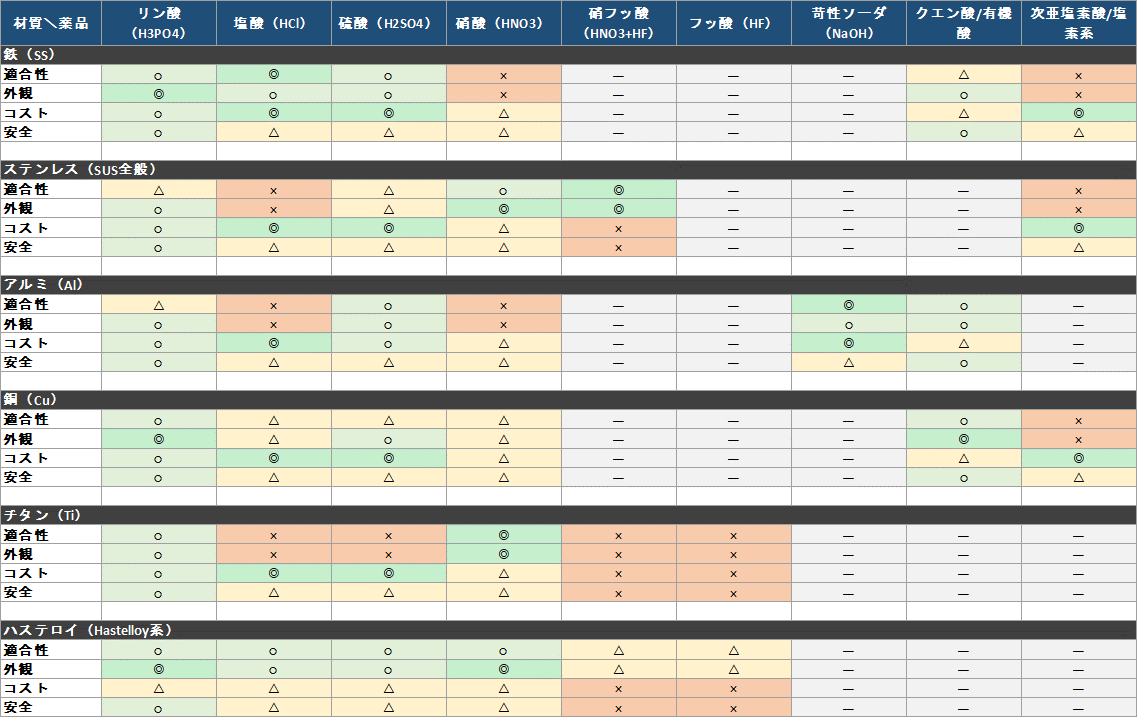Click the ステンレス (SUS全般) section heading
This screenshot has width=1138, height=718.
point(80,169)
